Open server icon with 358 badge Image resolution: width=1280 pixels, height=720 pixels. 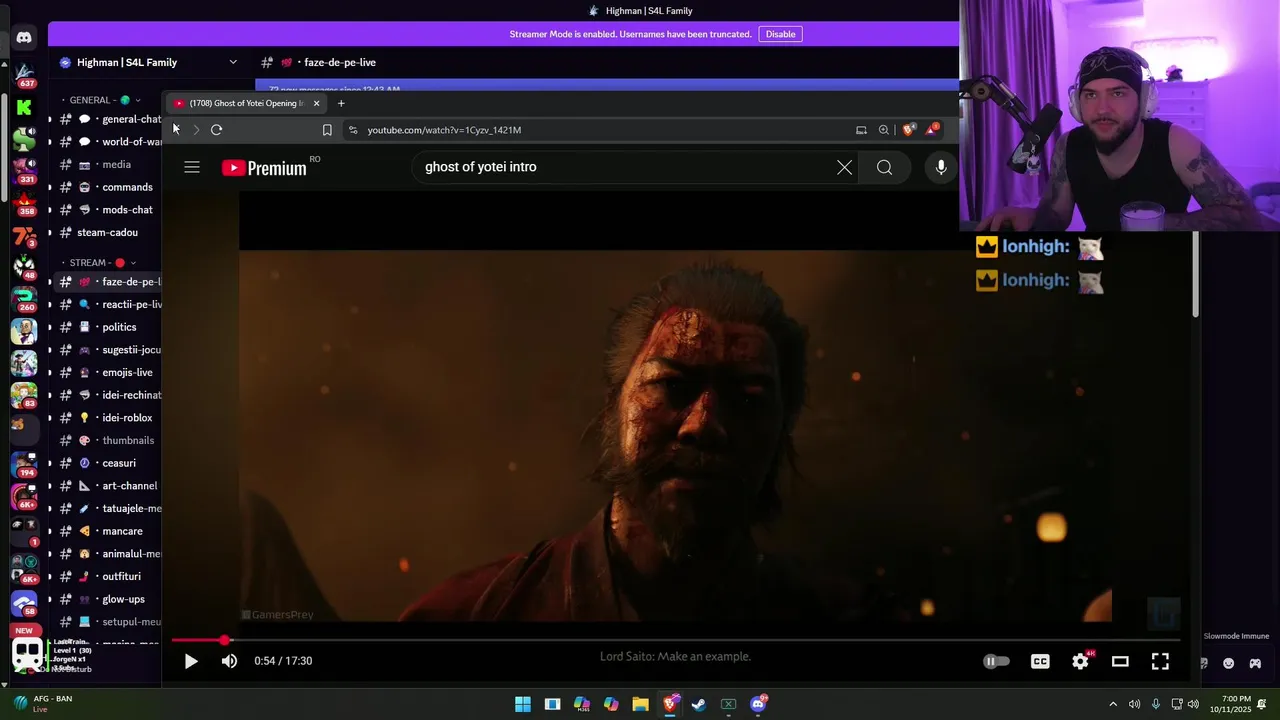click(24, 201)
